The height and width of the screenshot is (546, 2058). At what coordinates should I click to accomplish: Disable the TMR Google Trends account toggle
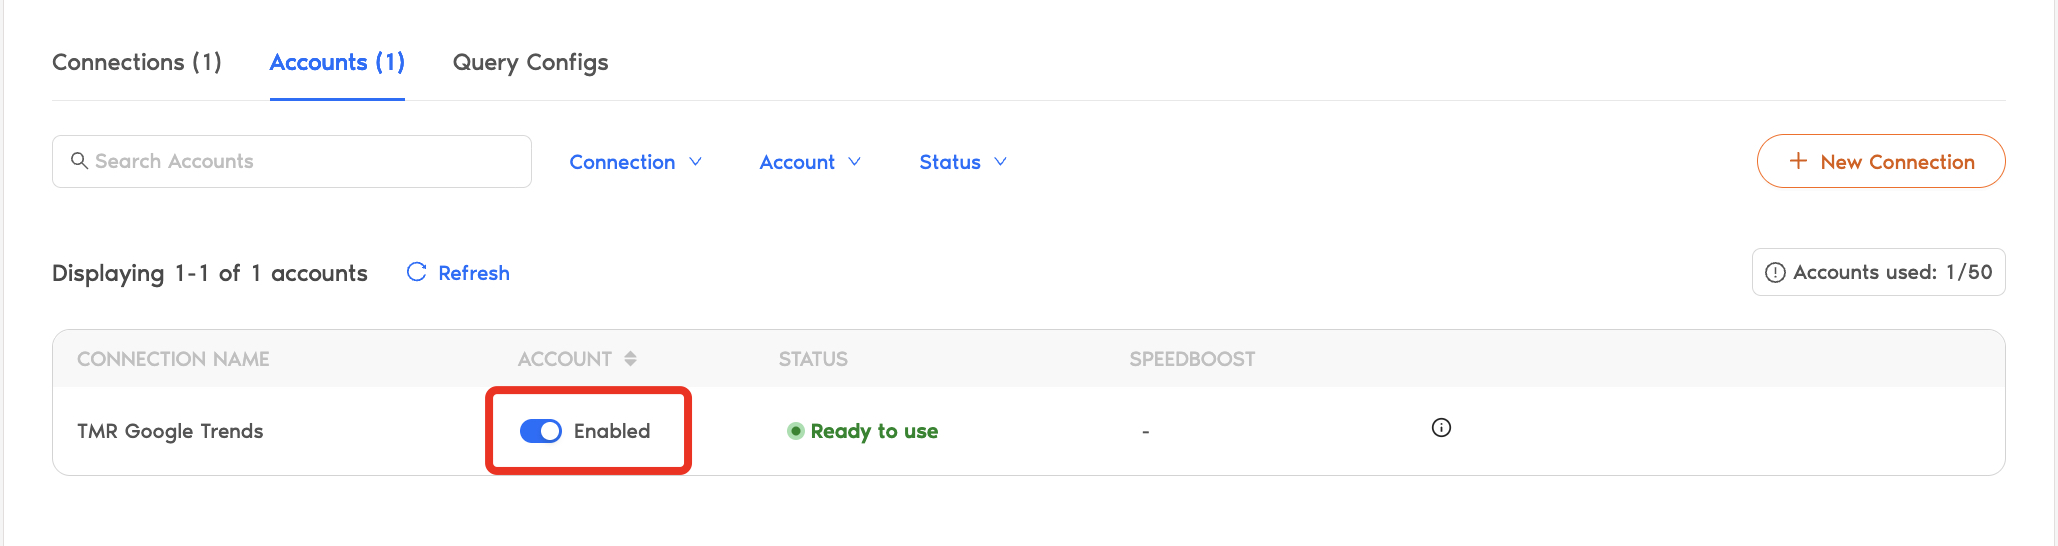click(x=541, y=431)
